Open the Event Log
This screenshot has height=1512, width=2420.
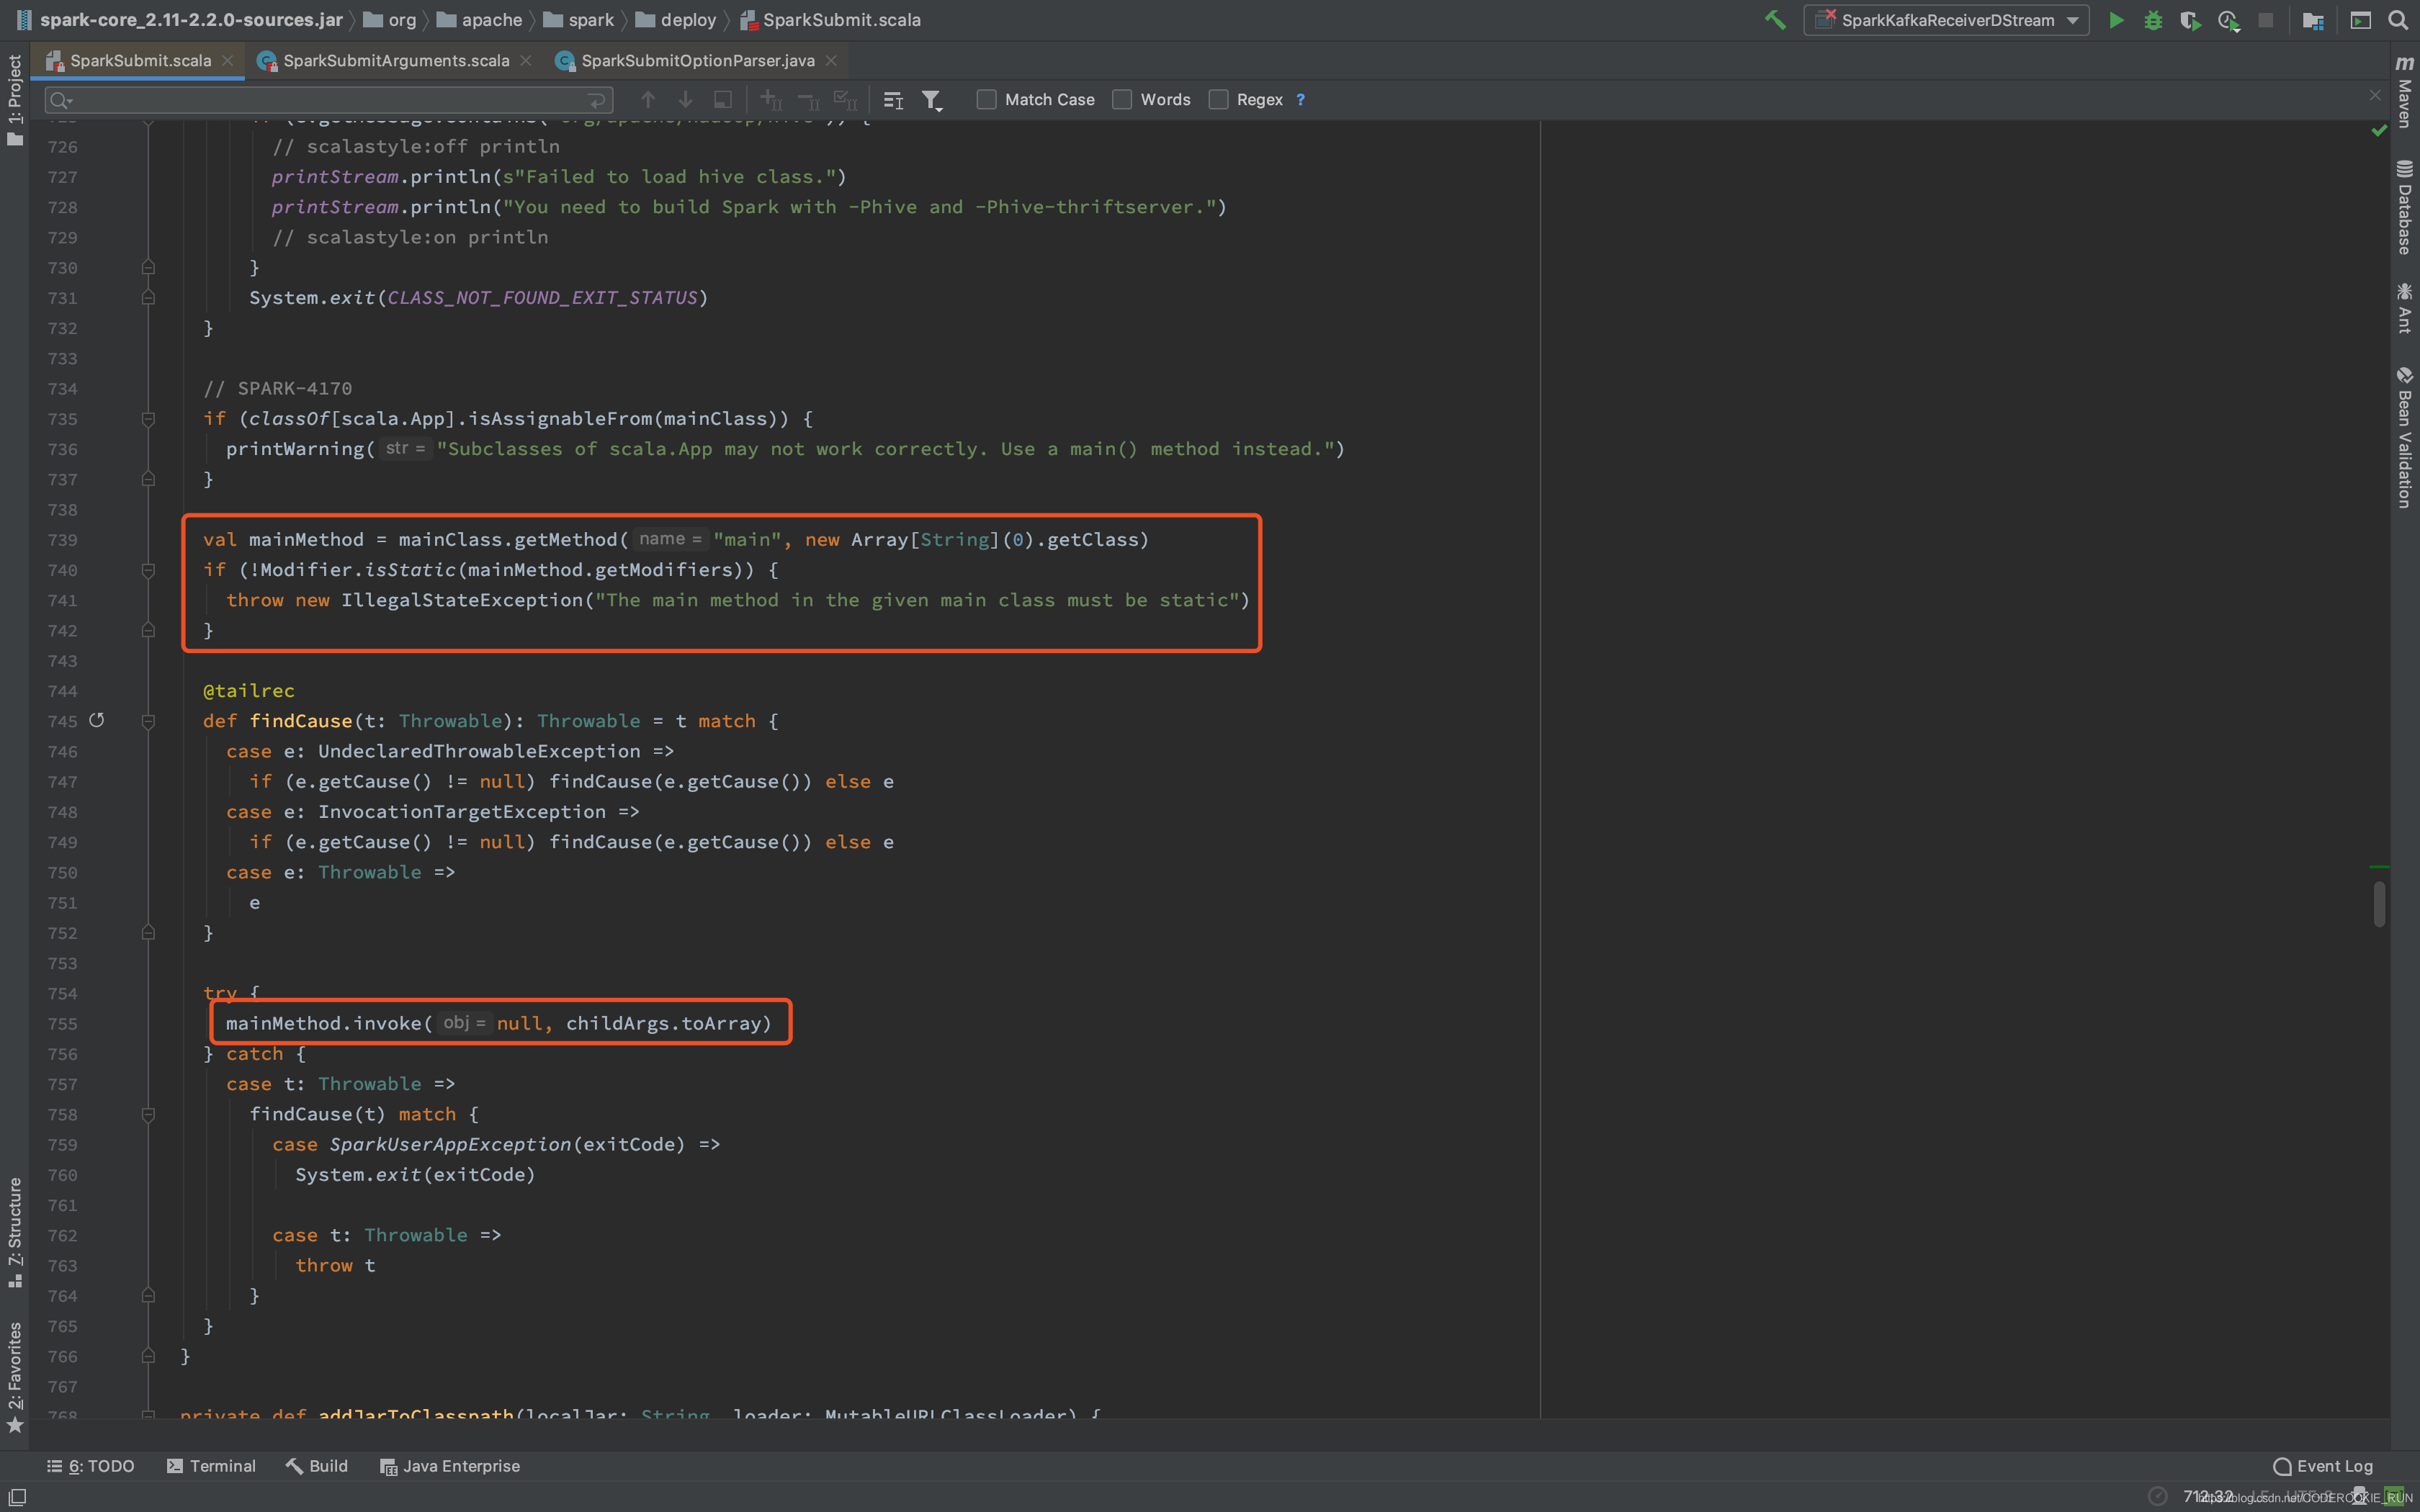[2323, 1466]
